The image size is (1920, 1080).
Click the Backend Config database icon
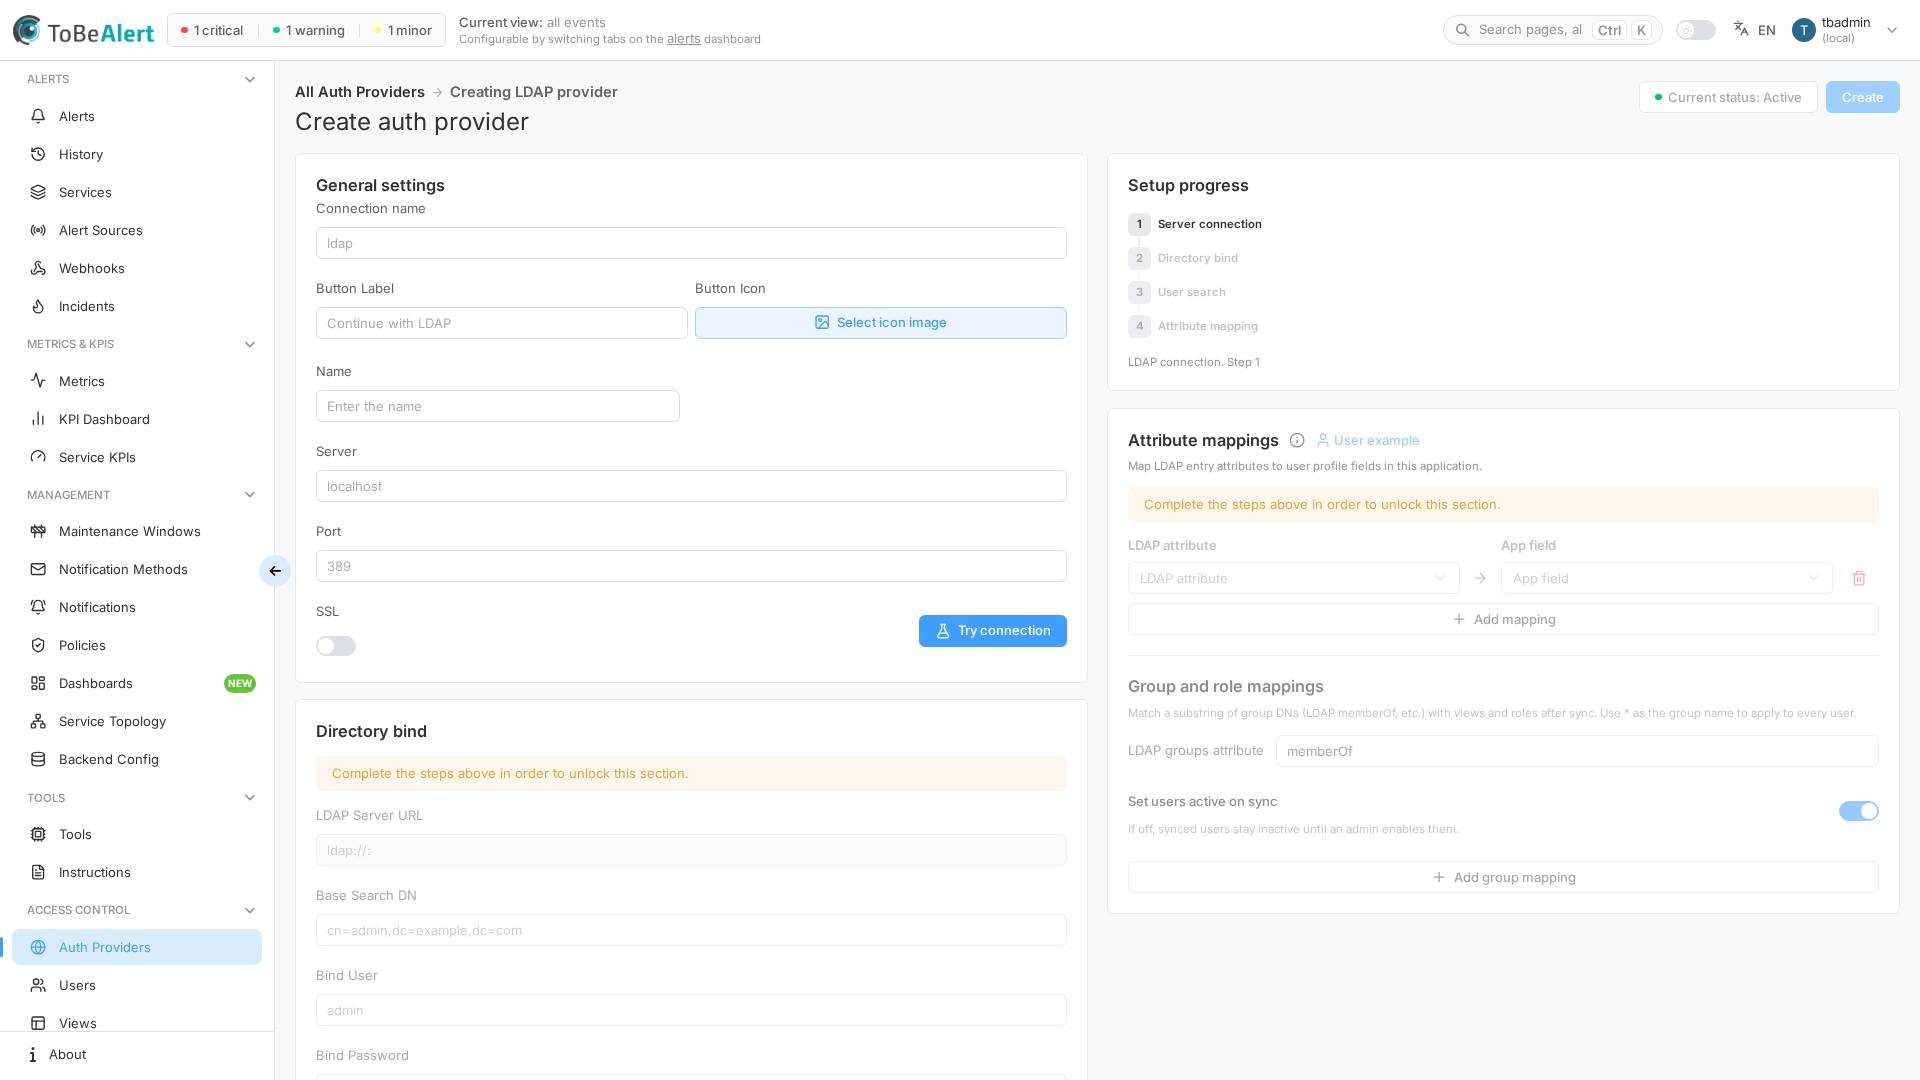coord(38,759)
